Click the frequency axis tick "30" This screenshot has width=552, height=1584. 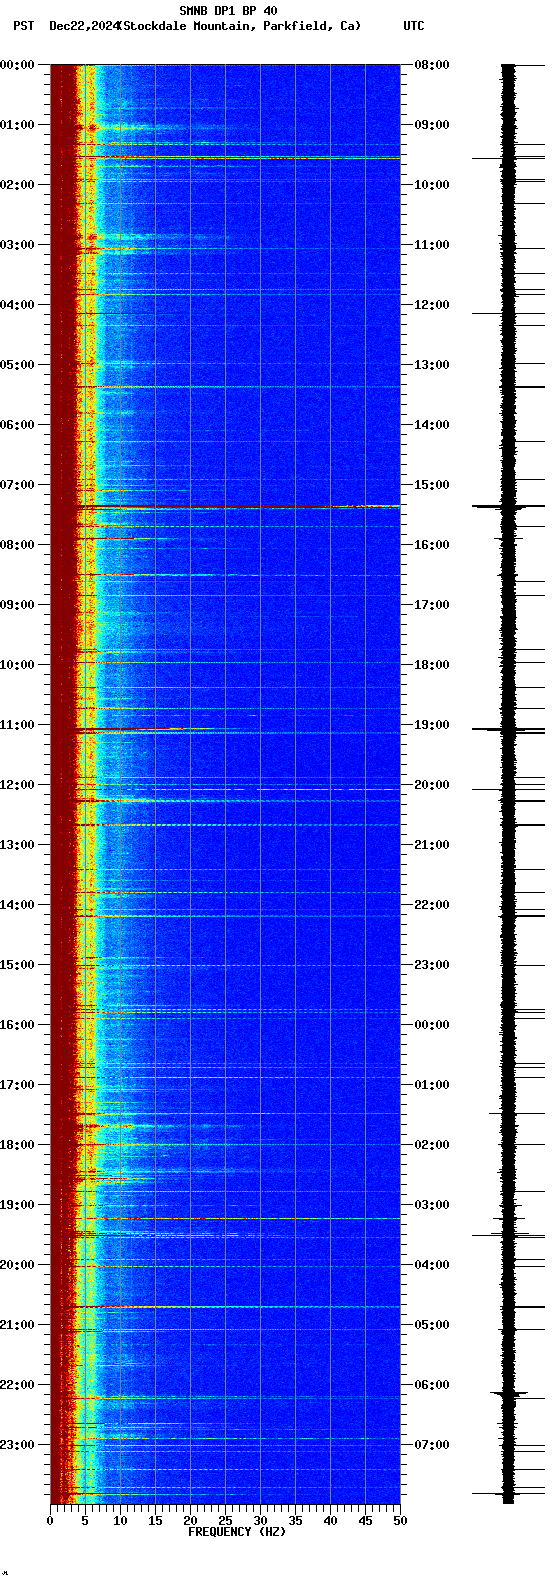pyautogui.click(x=260, y=1521)
